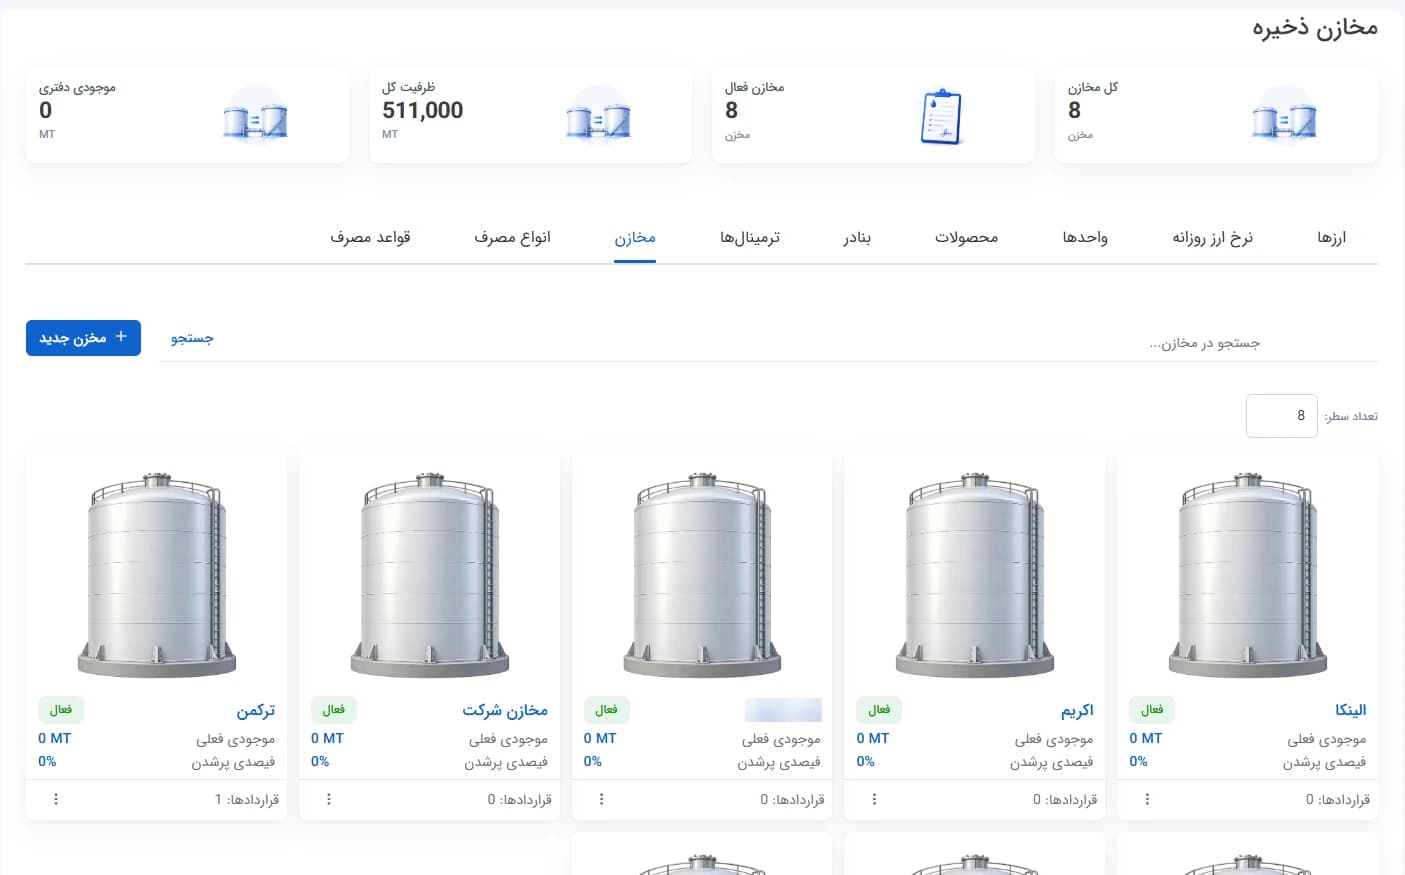
Task: Go to the واحدها tab
Action: point(1085,238)
